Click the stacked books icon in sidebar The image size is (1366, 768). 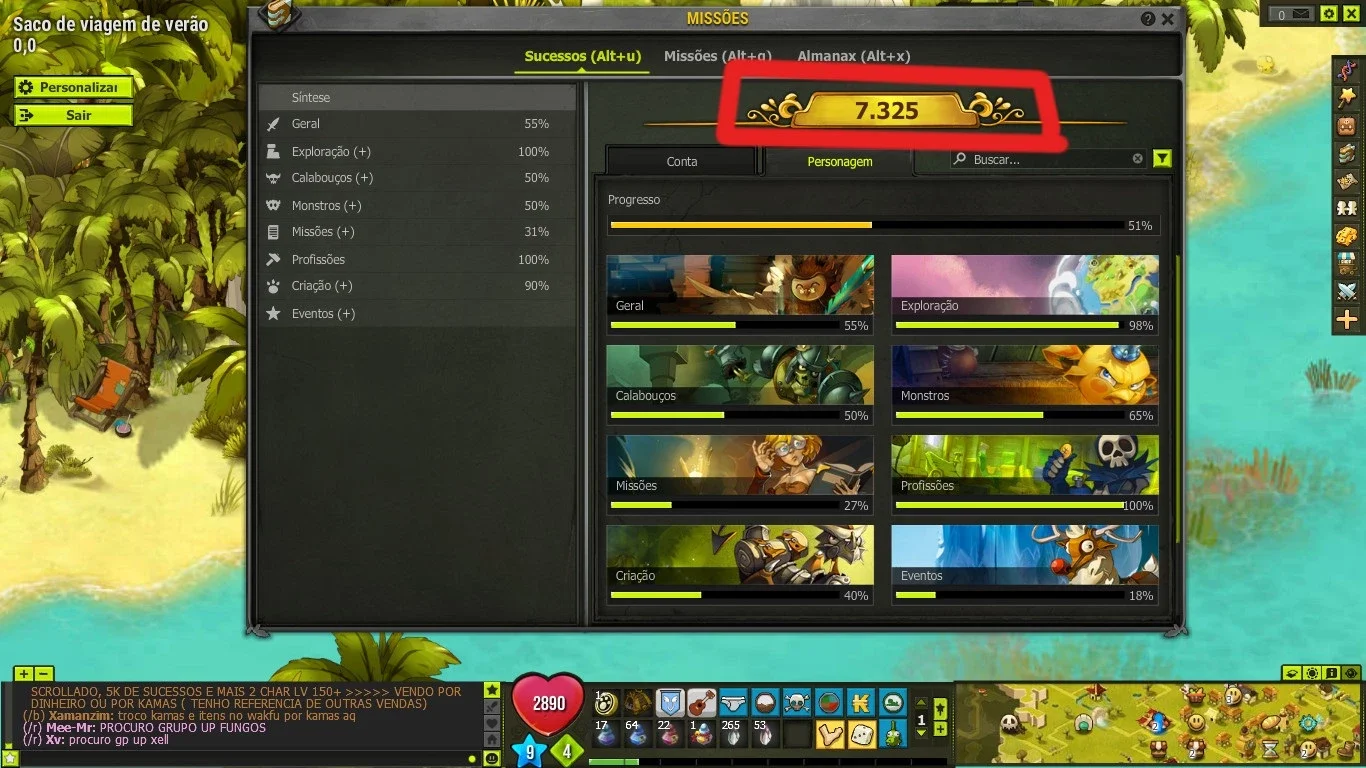click(1347, 153)
